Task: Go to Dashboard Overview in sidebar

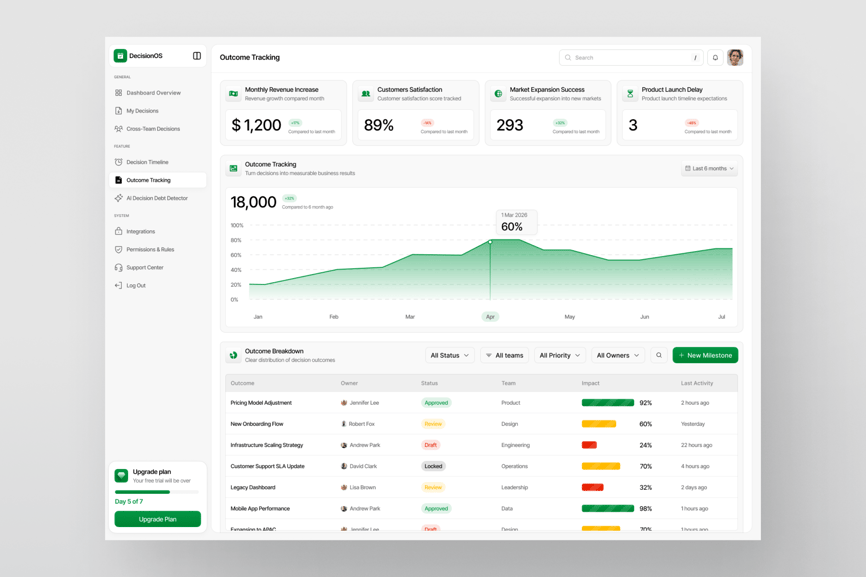Action: point(153,93)
